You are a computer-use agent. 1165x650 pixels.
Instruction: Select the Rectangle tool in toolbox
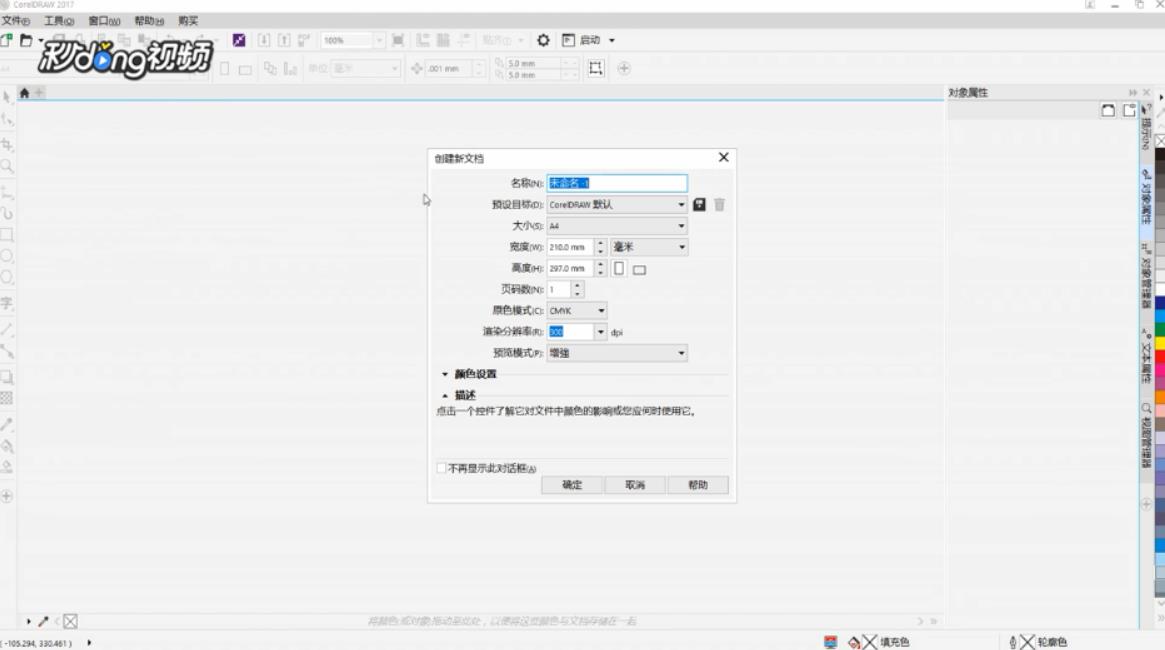7,235
